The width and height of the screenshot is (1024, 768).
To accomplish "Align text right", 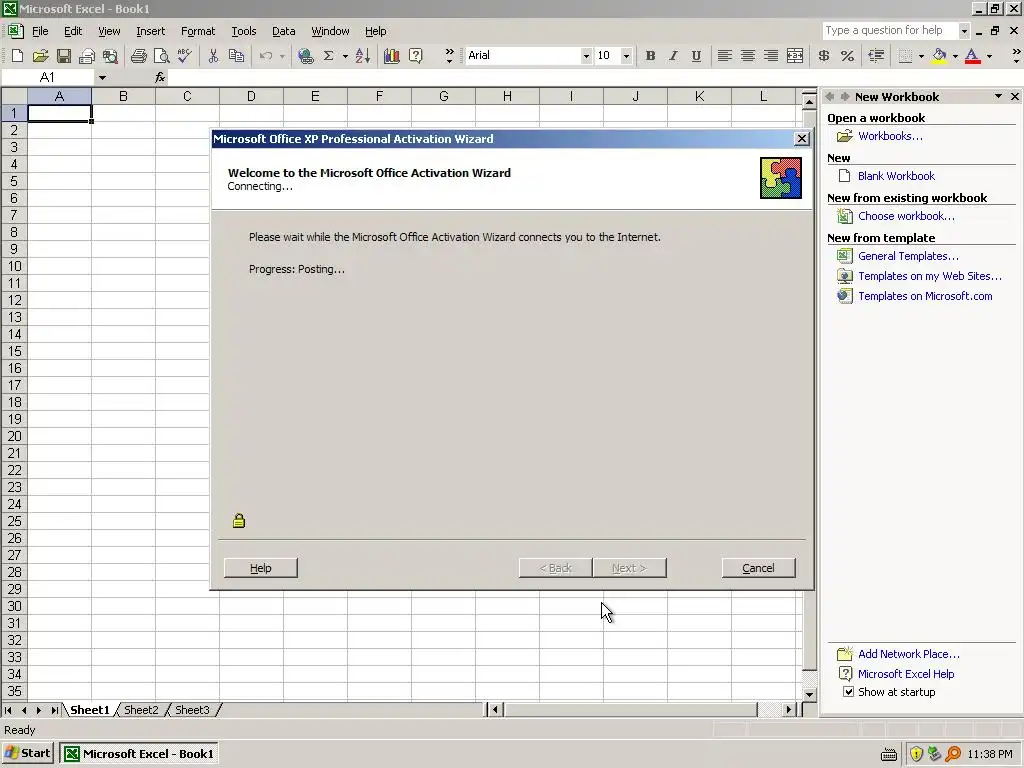I will tap(771, 56).
